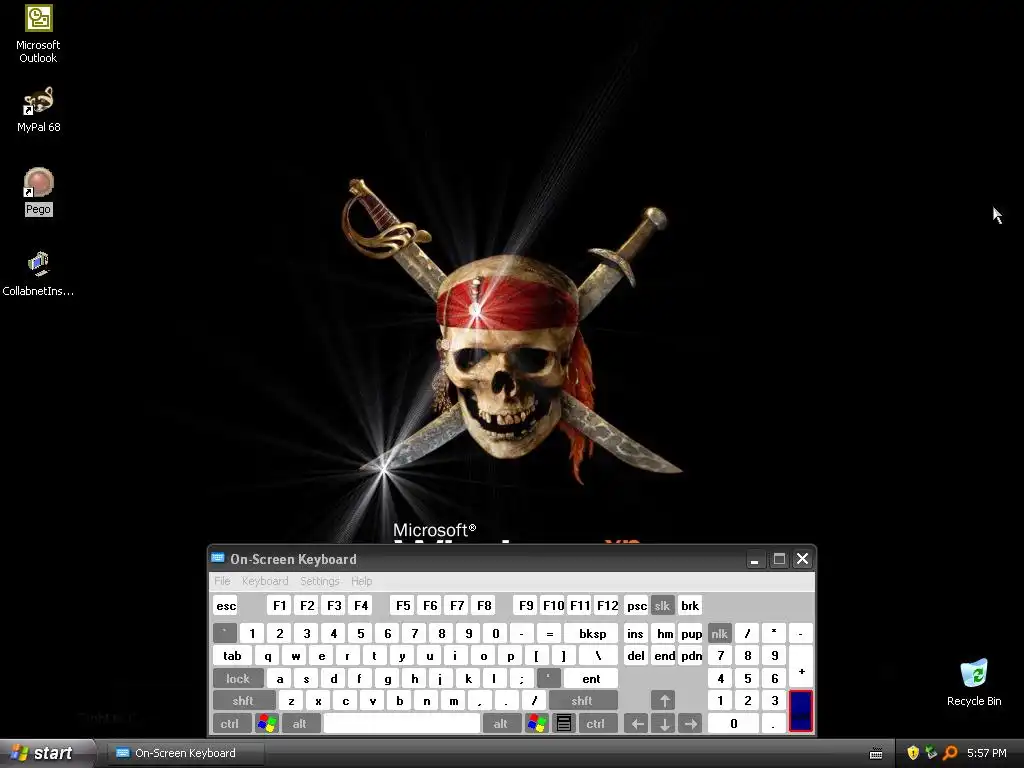
Task: Click the numpad 0 key
Action: (x=734, y=724)
